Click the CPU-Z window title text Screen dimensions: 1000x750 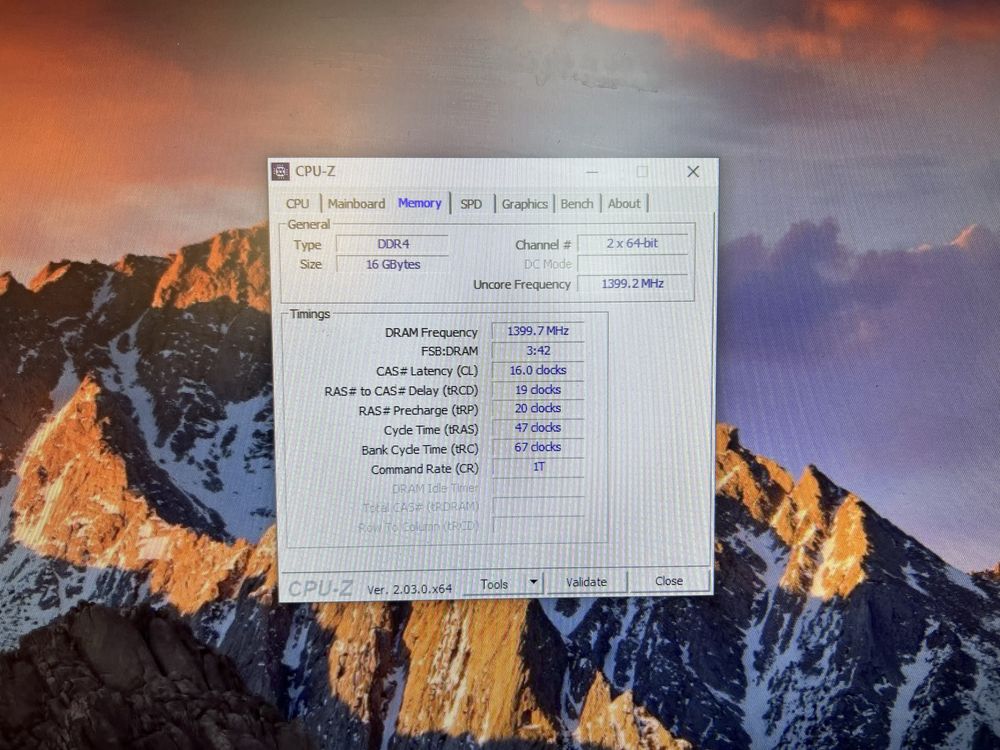tap(315, 171)
